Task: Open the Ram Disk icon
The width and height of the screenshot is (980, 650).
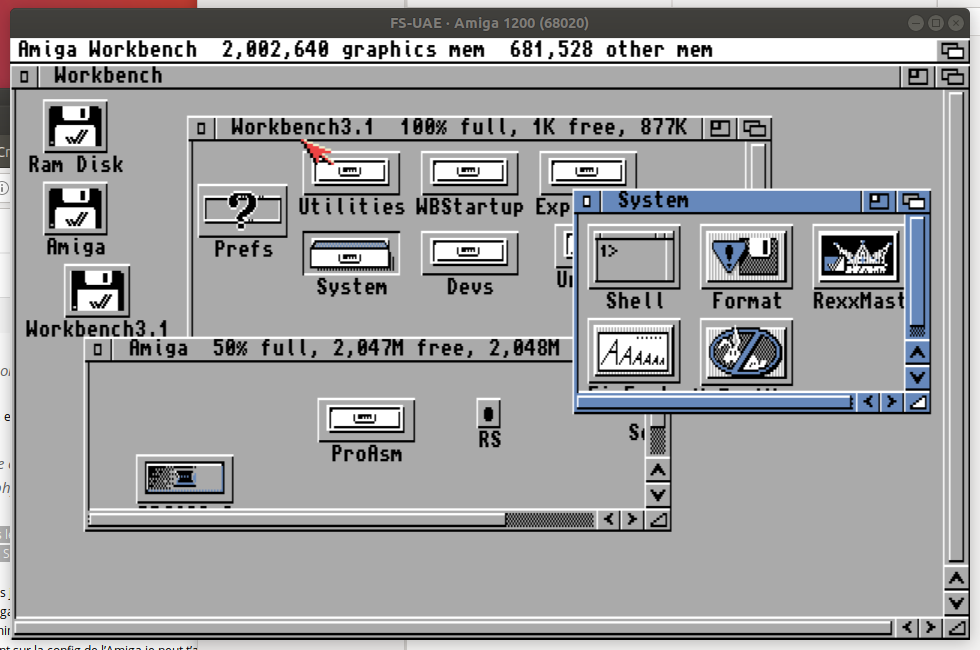Action: pos(75,126)
